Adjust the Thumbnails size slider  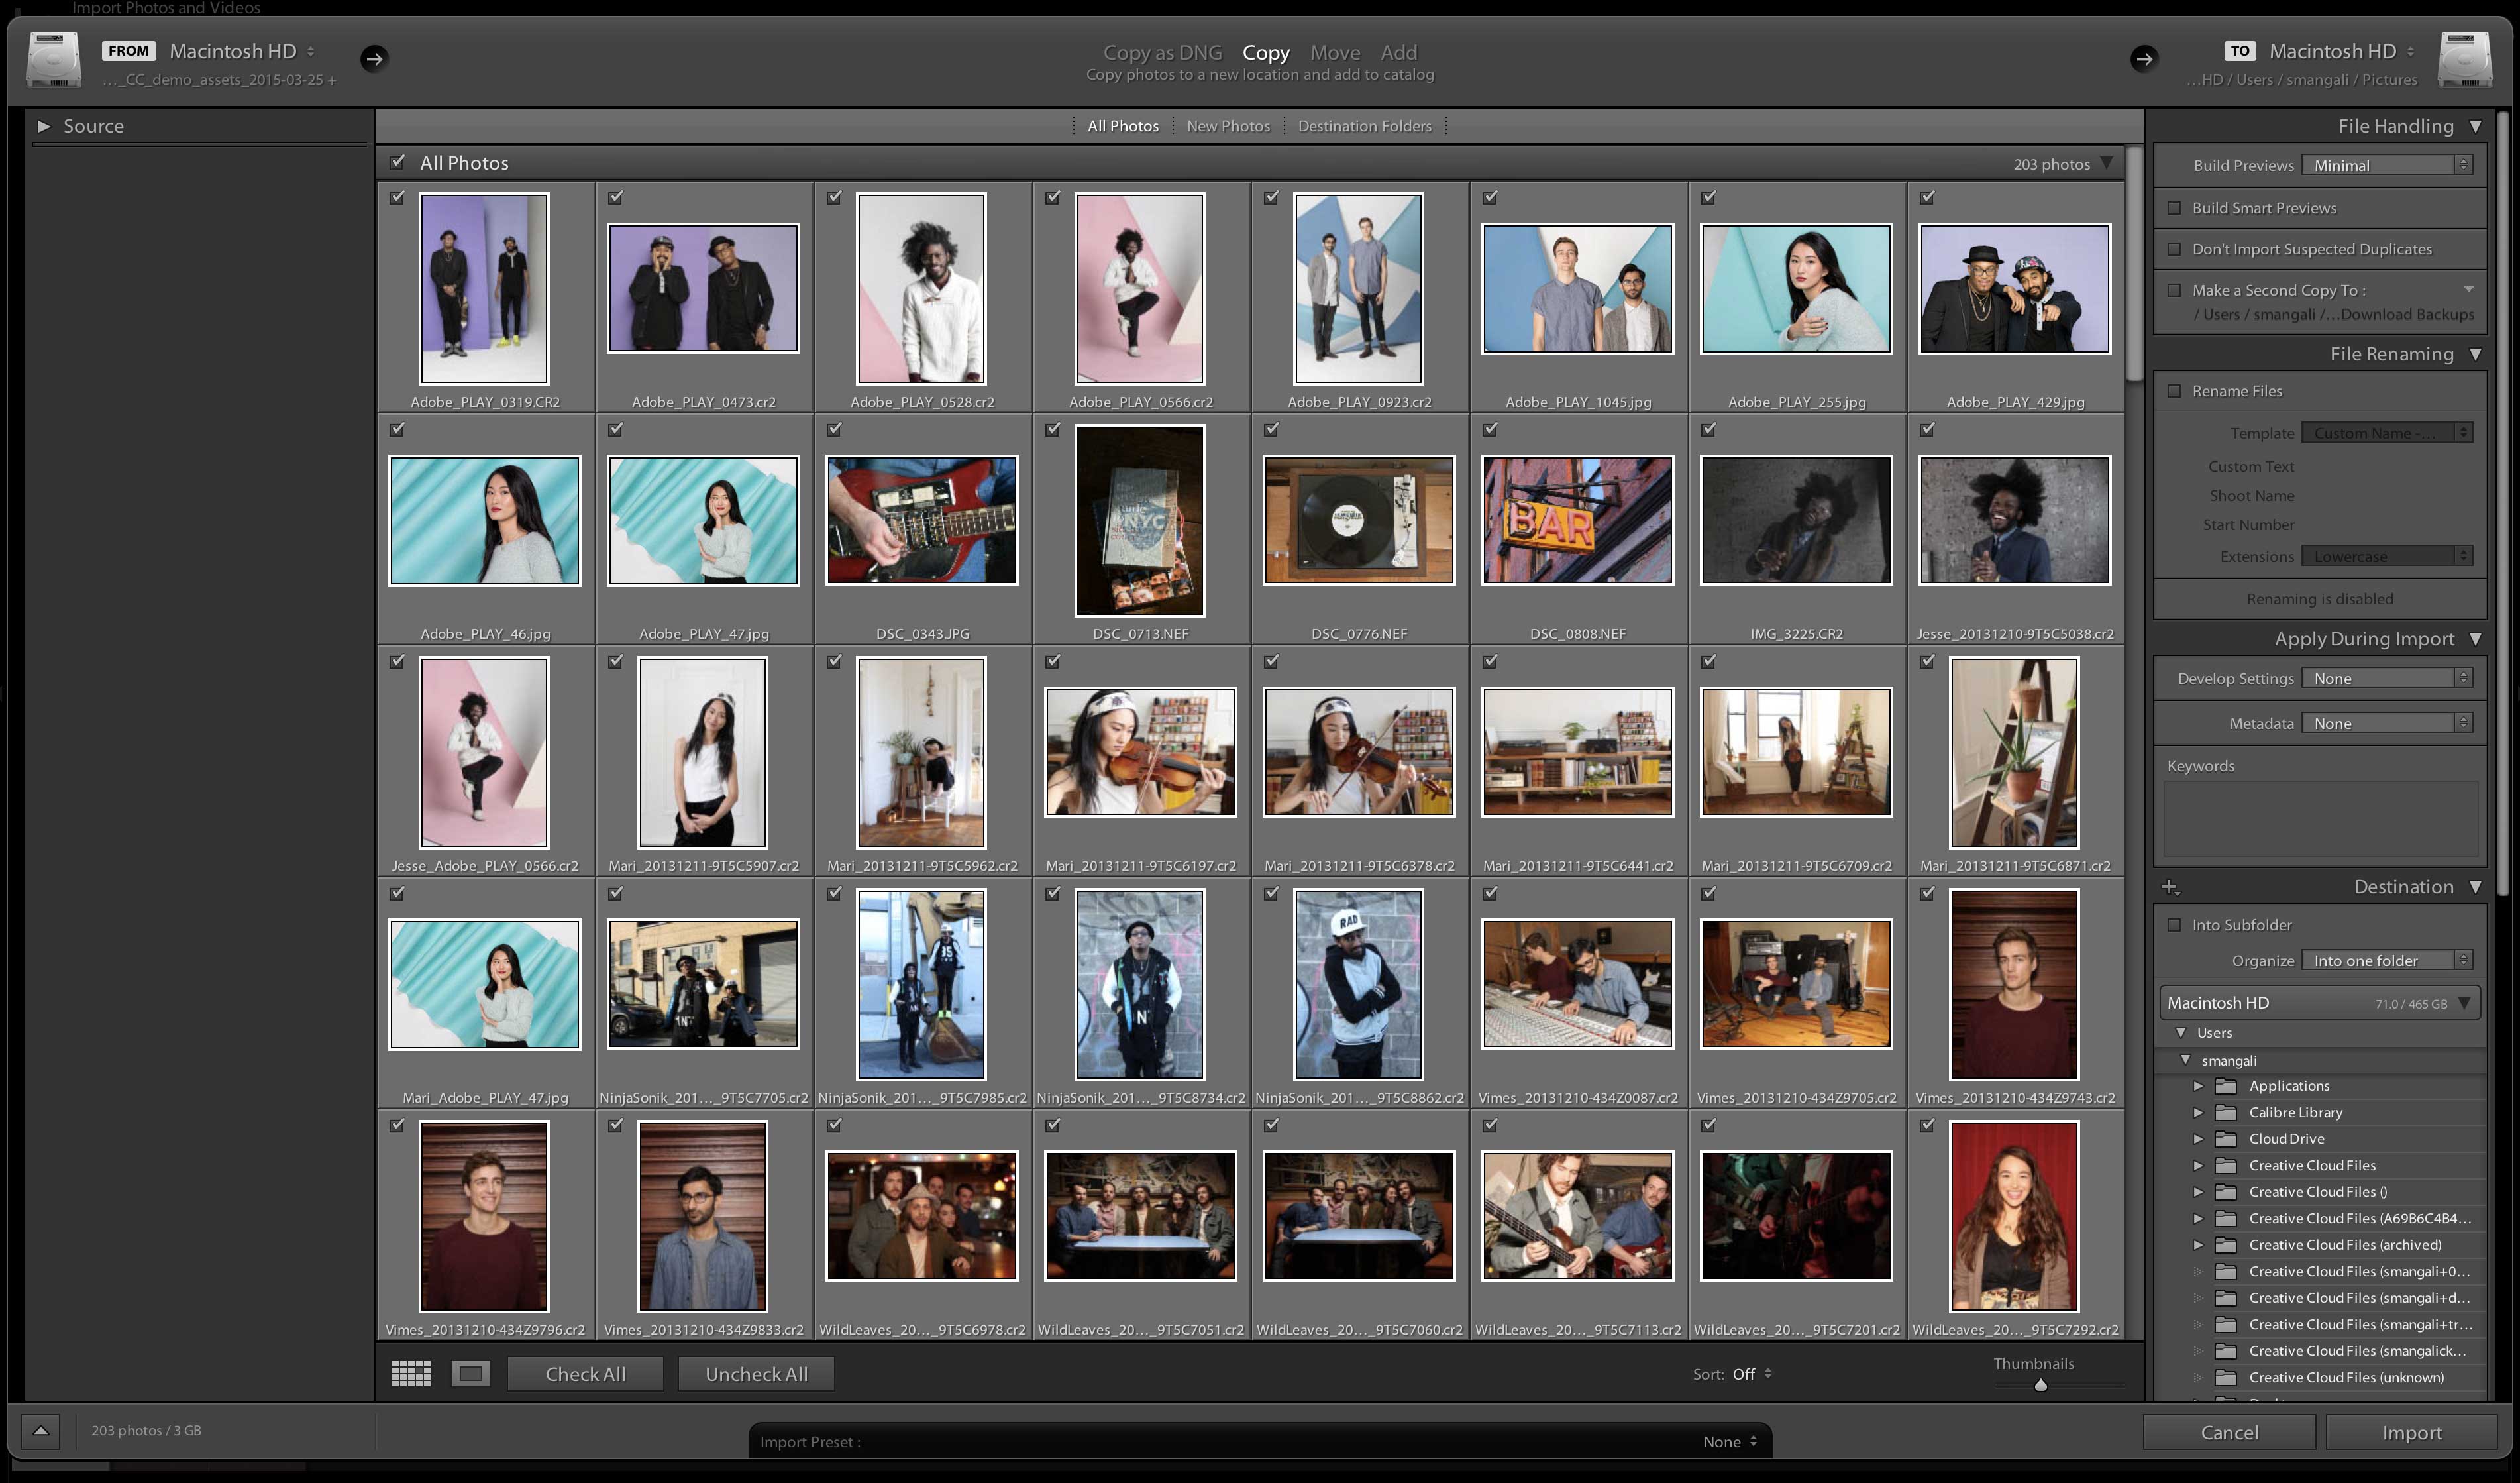click(2041, 1385)
